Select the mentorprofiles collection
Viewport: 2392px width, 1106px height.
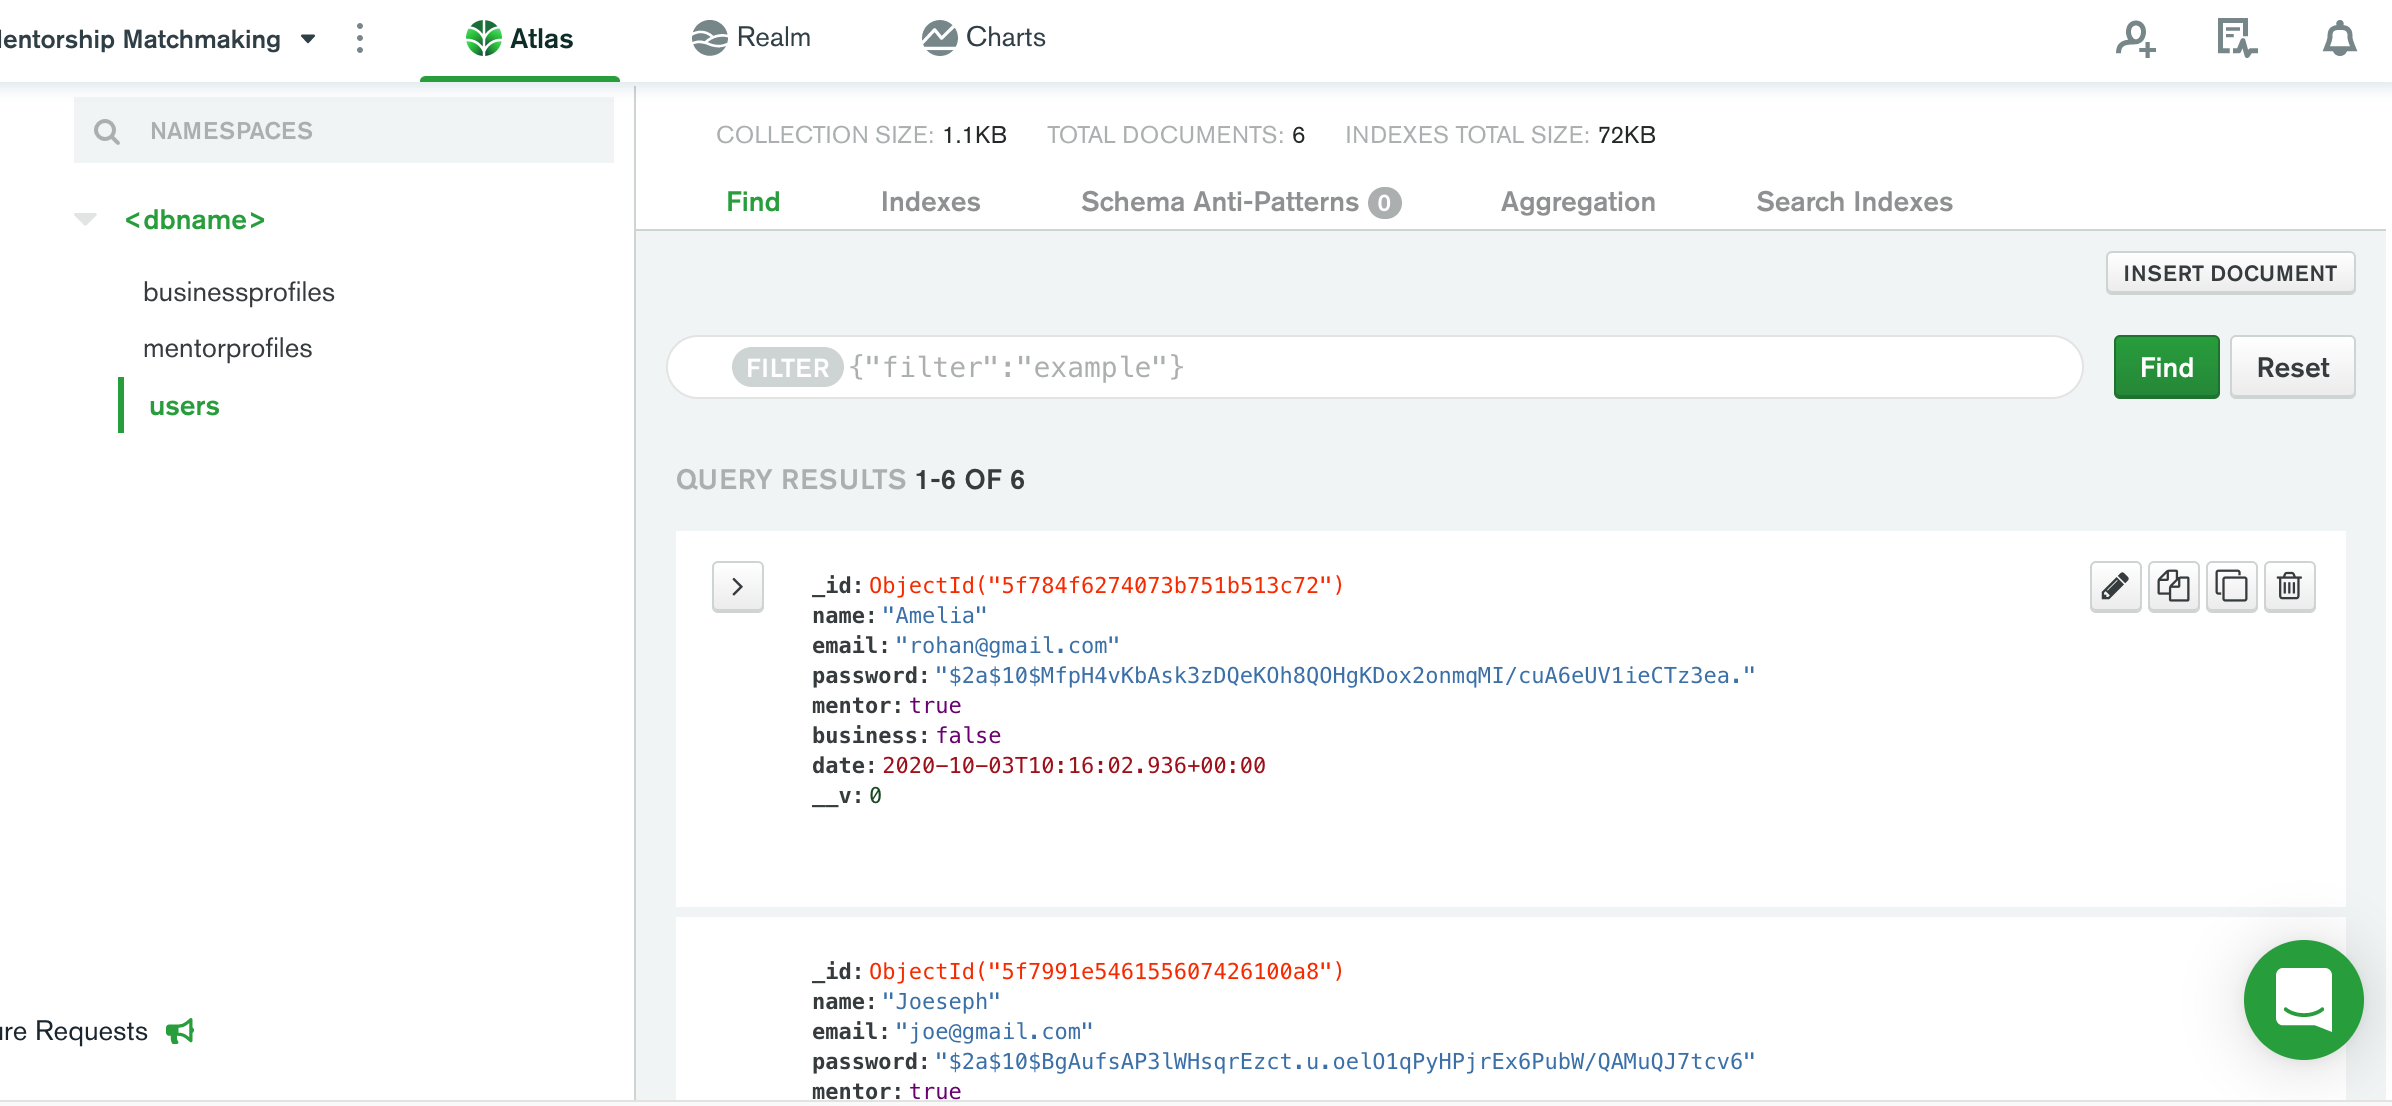(227, 348)
